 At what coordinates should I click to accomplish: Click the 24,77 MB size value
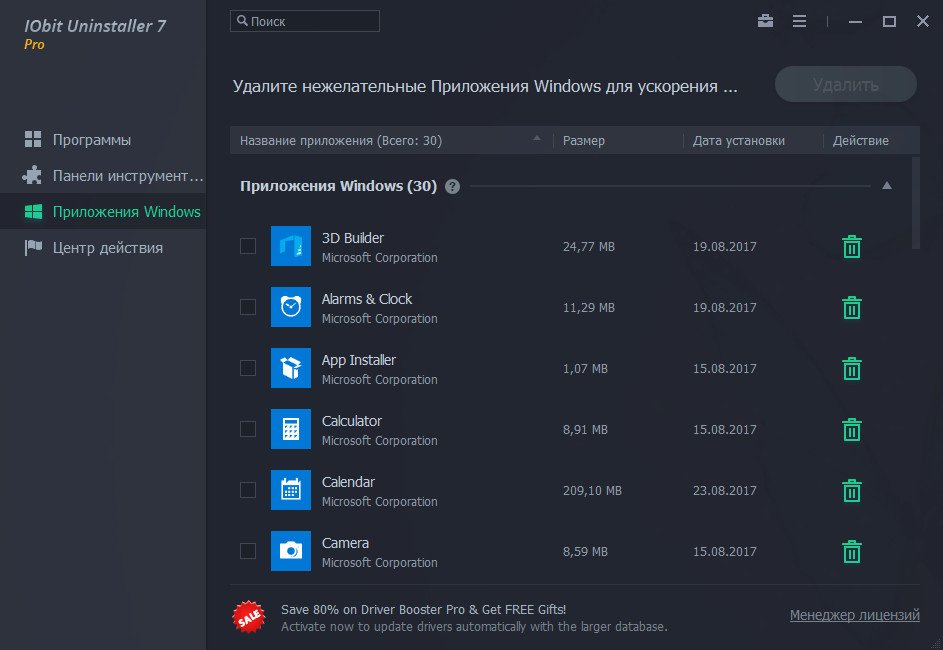(589, 247)
